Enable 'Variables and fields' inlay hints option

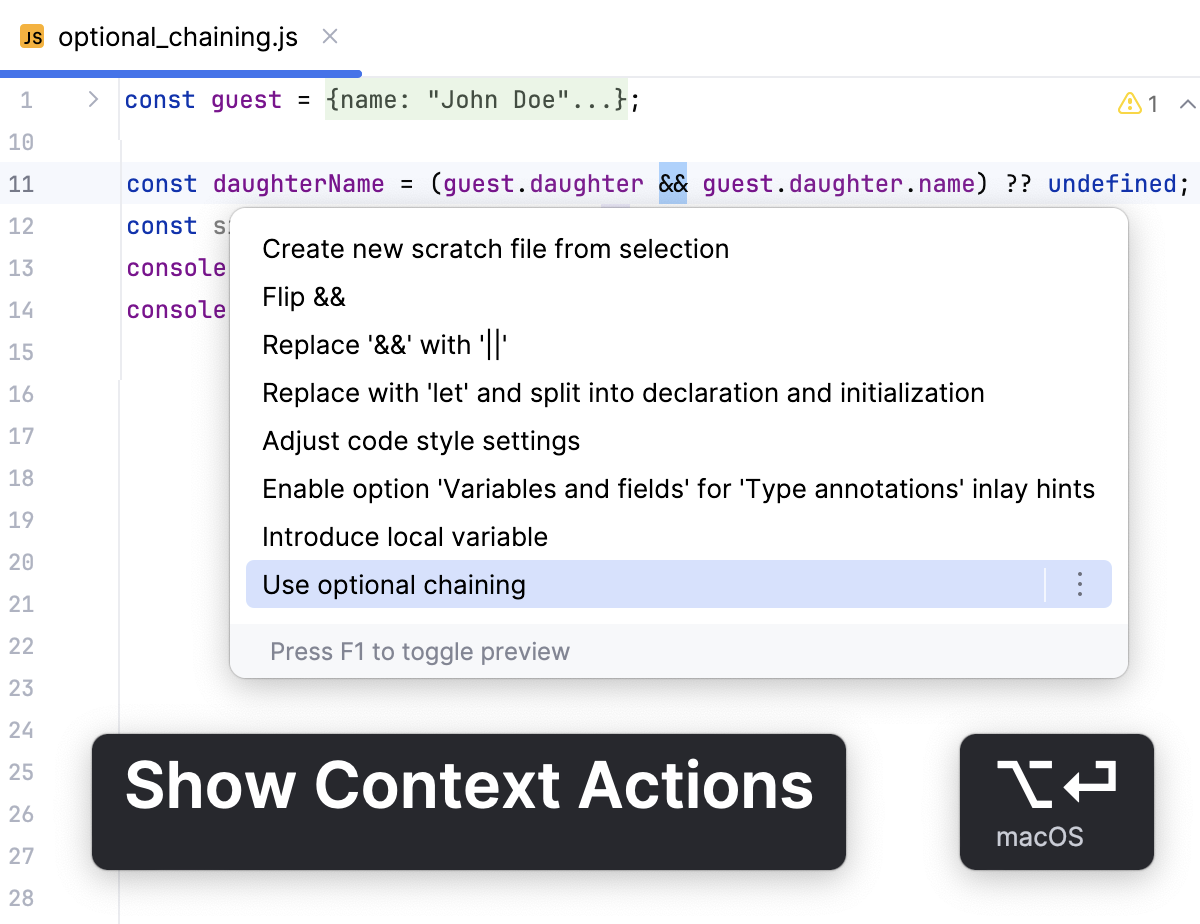click(678, 488)
